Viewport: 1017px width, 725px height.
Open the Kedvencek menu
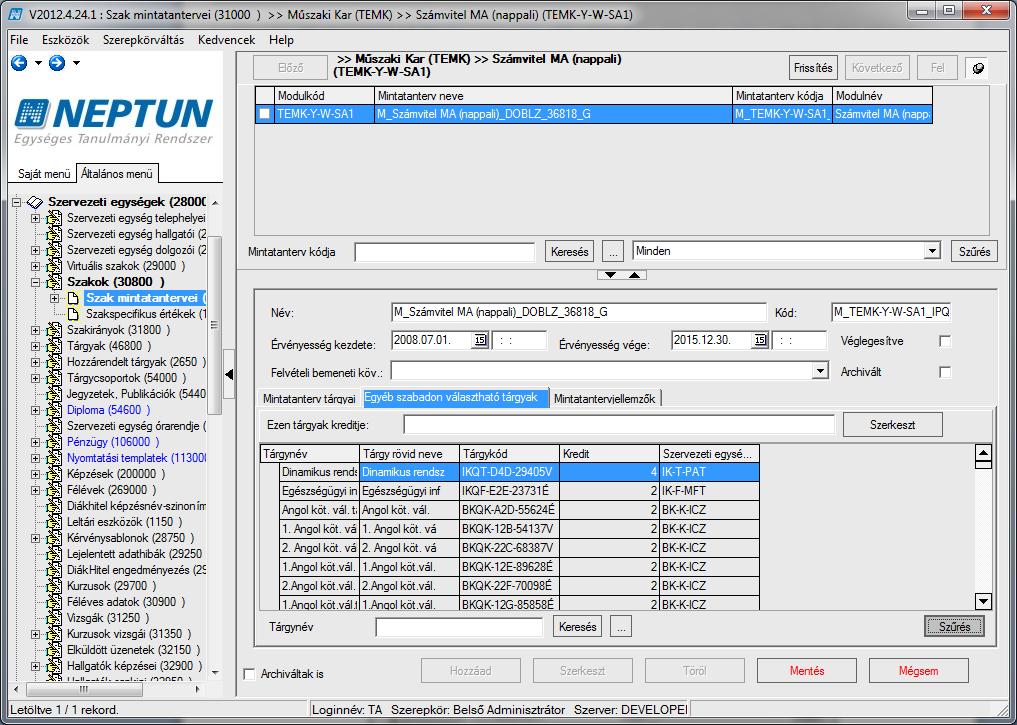point(226,40)
